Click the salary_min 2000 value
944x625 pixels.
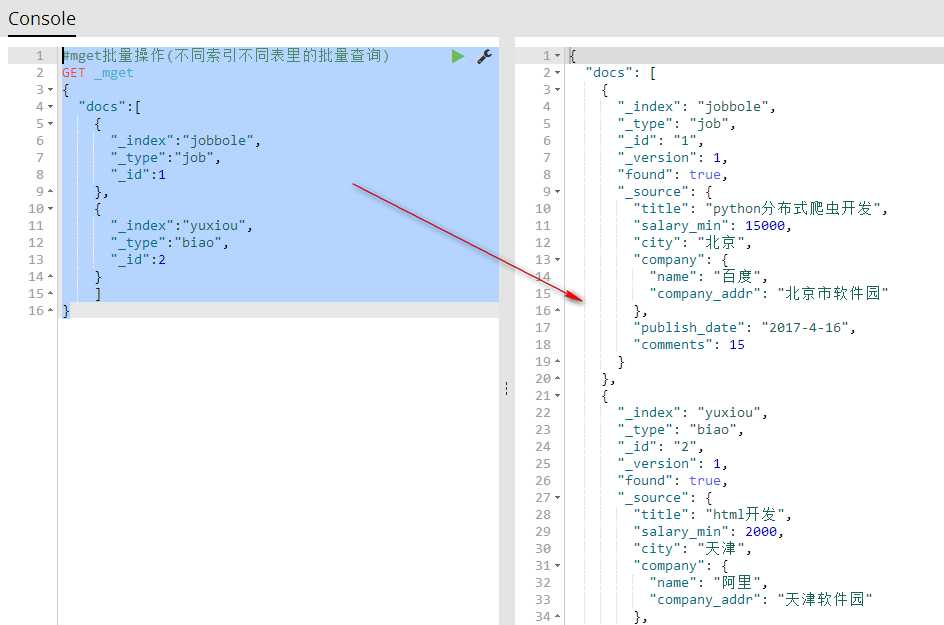(761, 532)
